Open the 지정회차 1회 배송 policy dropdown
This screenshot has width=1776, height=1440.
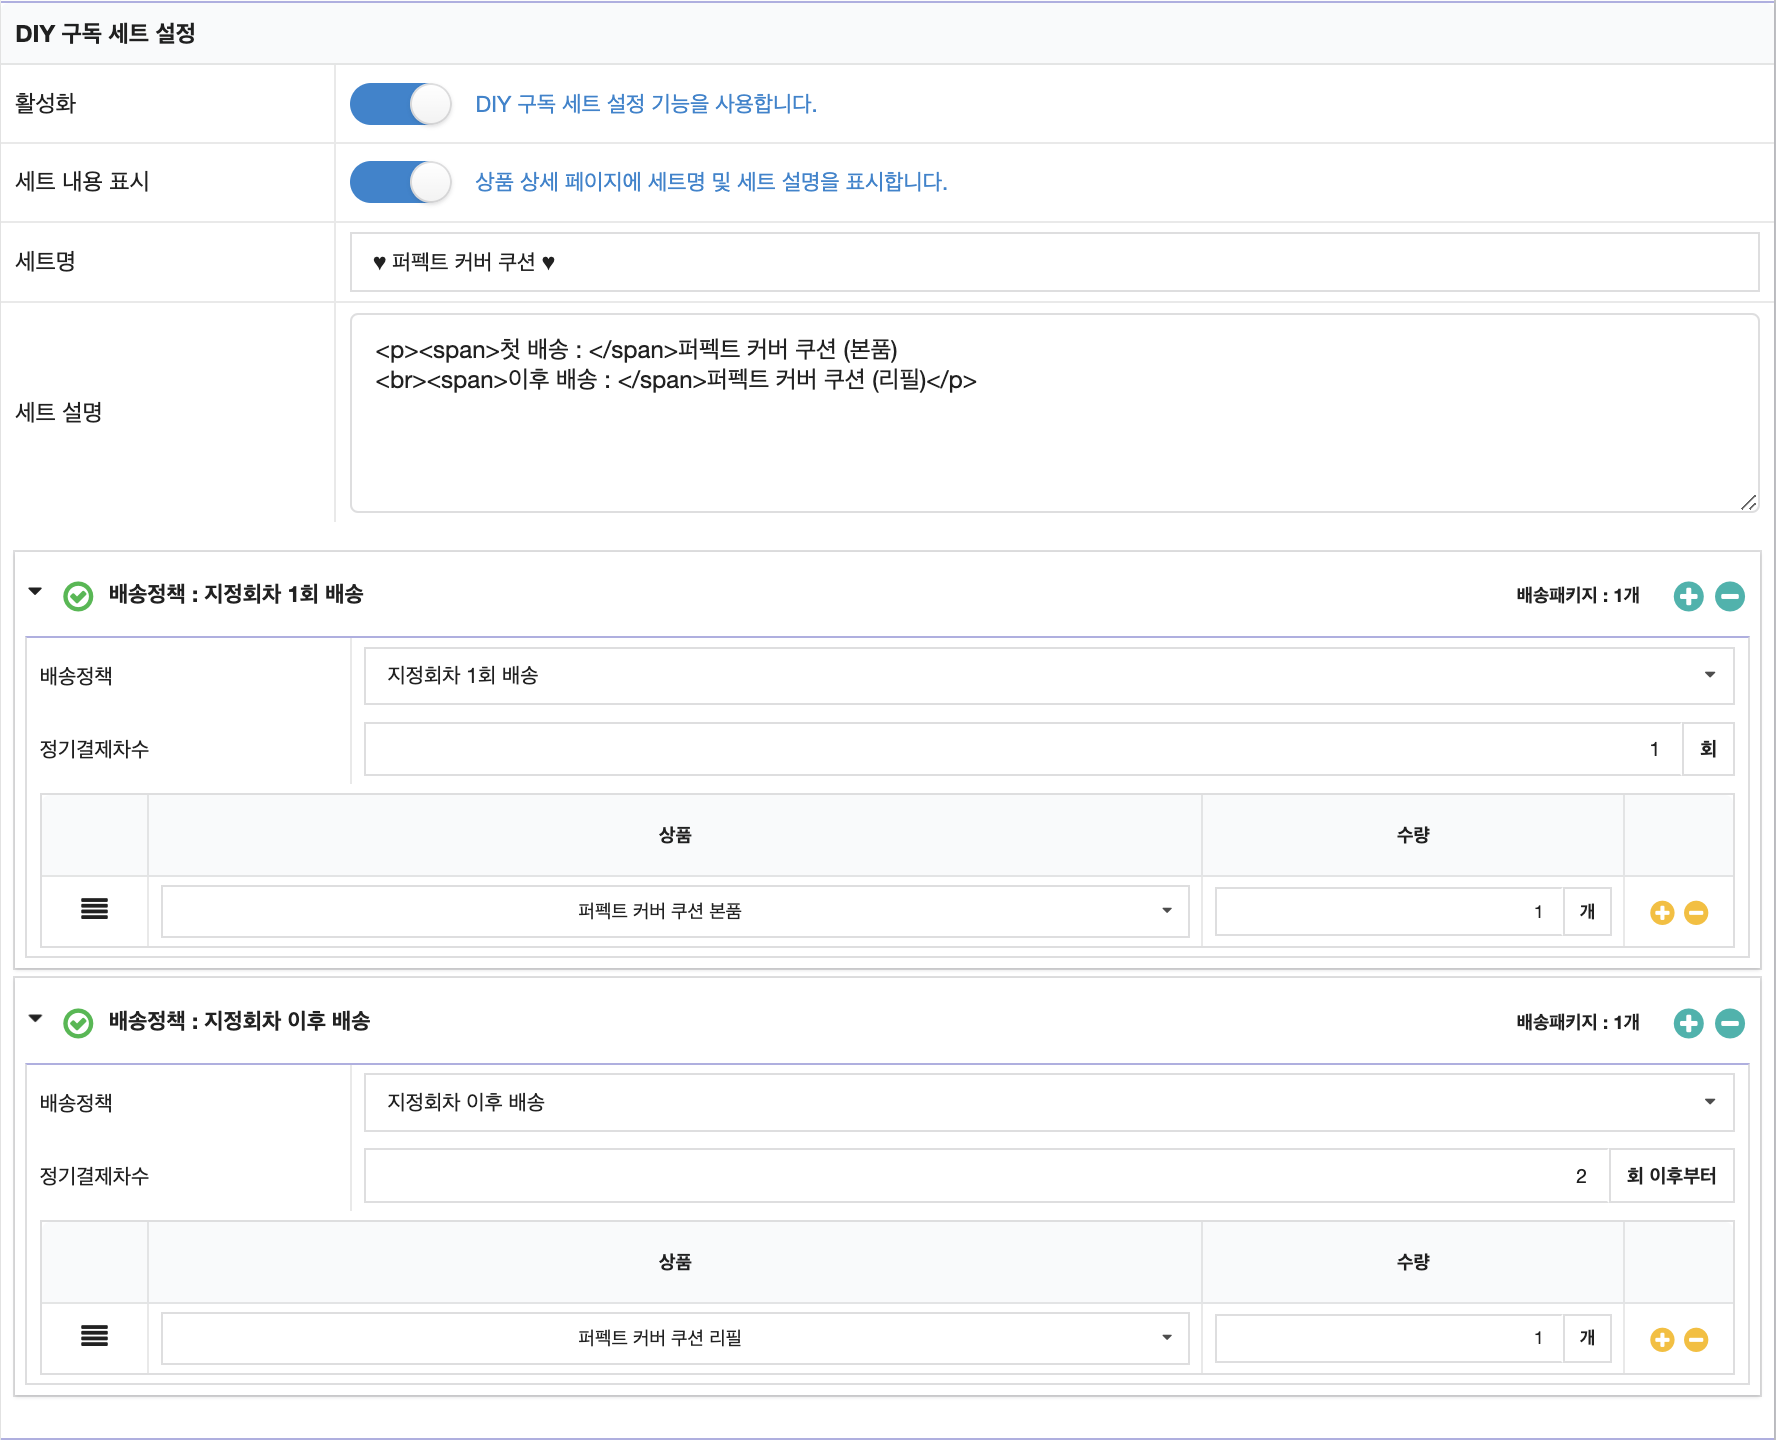[x=1048, y=676]
